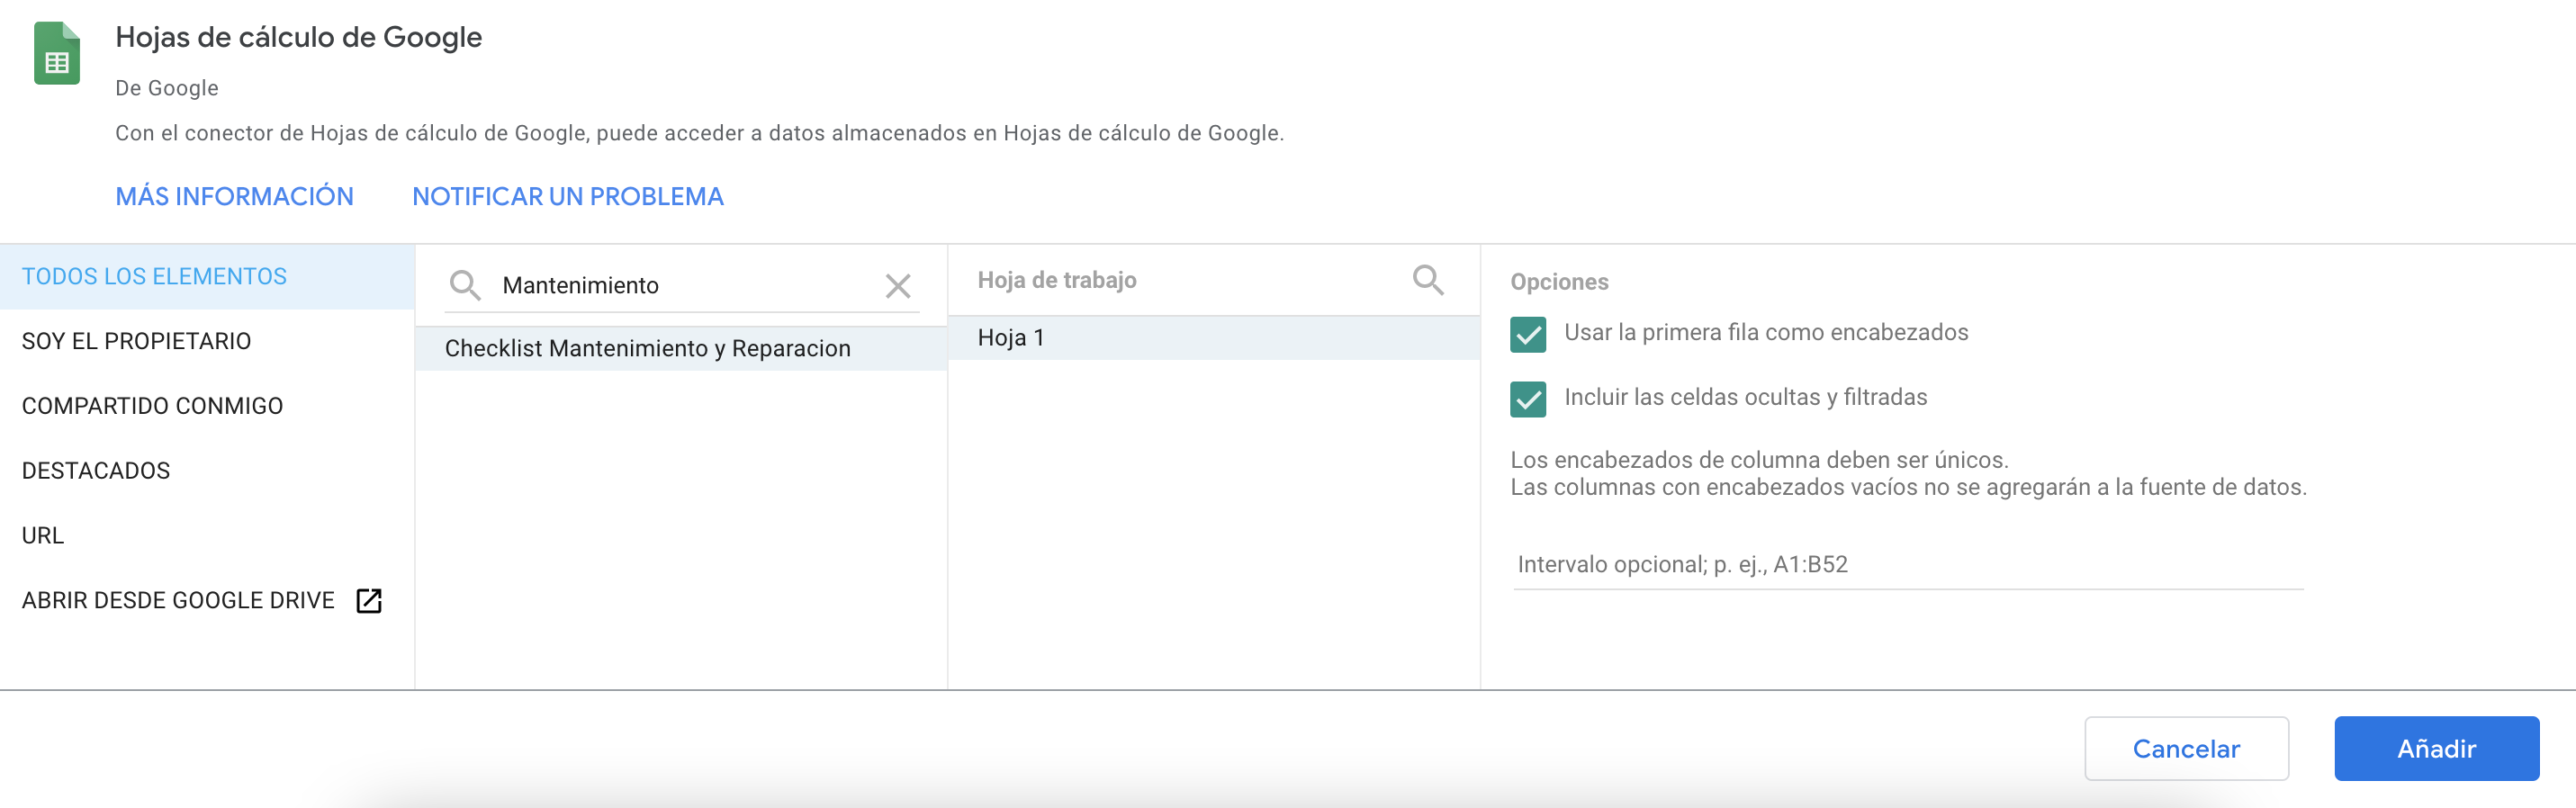Show DESTACADOS spreadsheets
This screenshot has width=2576, height=808.
pos(207,471)
